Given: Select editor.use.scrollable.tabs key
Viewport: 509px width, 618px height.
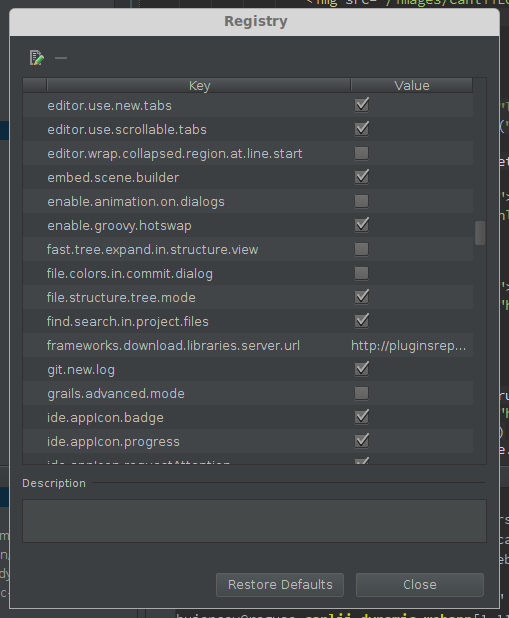Looking at the screenshot, I should 127,130.
